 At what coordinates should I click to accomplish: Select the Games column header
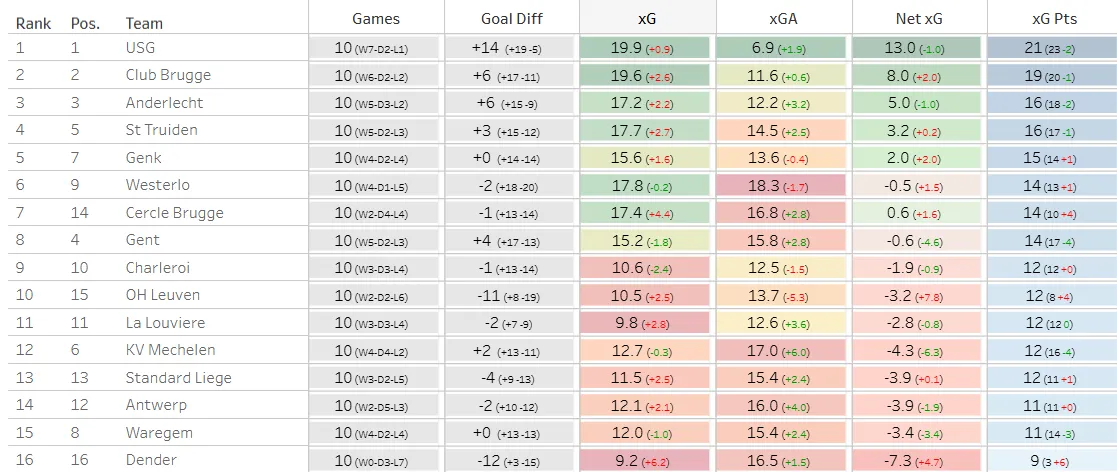(x=375, y=19)
